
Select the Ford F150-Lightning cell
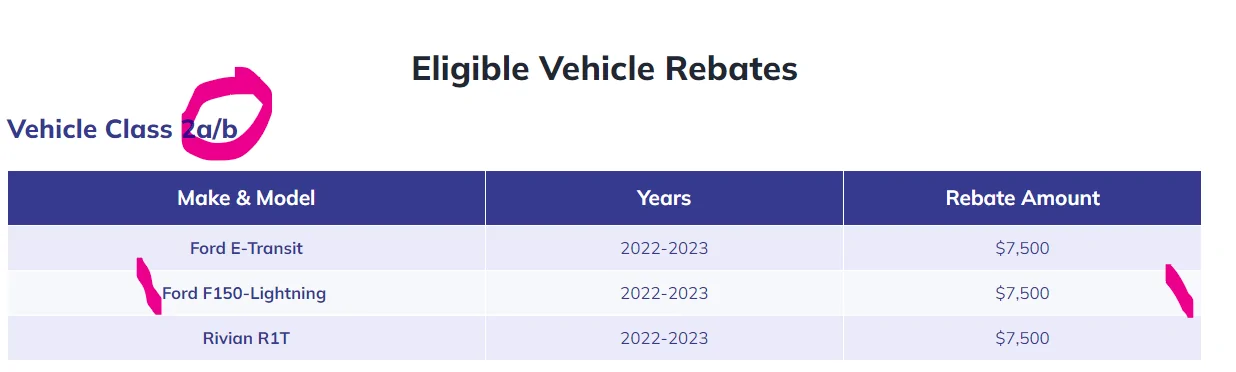pyautogui.click(x=246, y=293)
